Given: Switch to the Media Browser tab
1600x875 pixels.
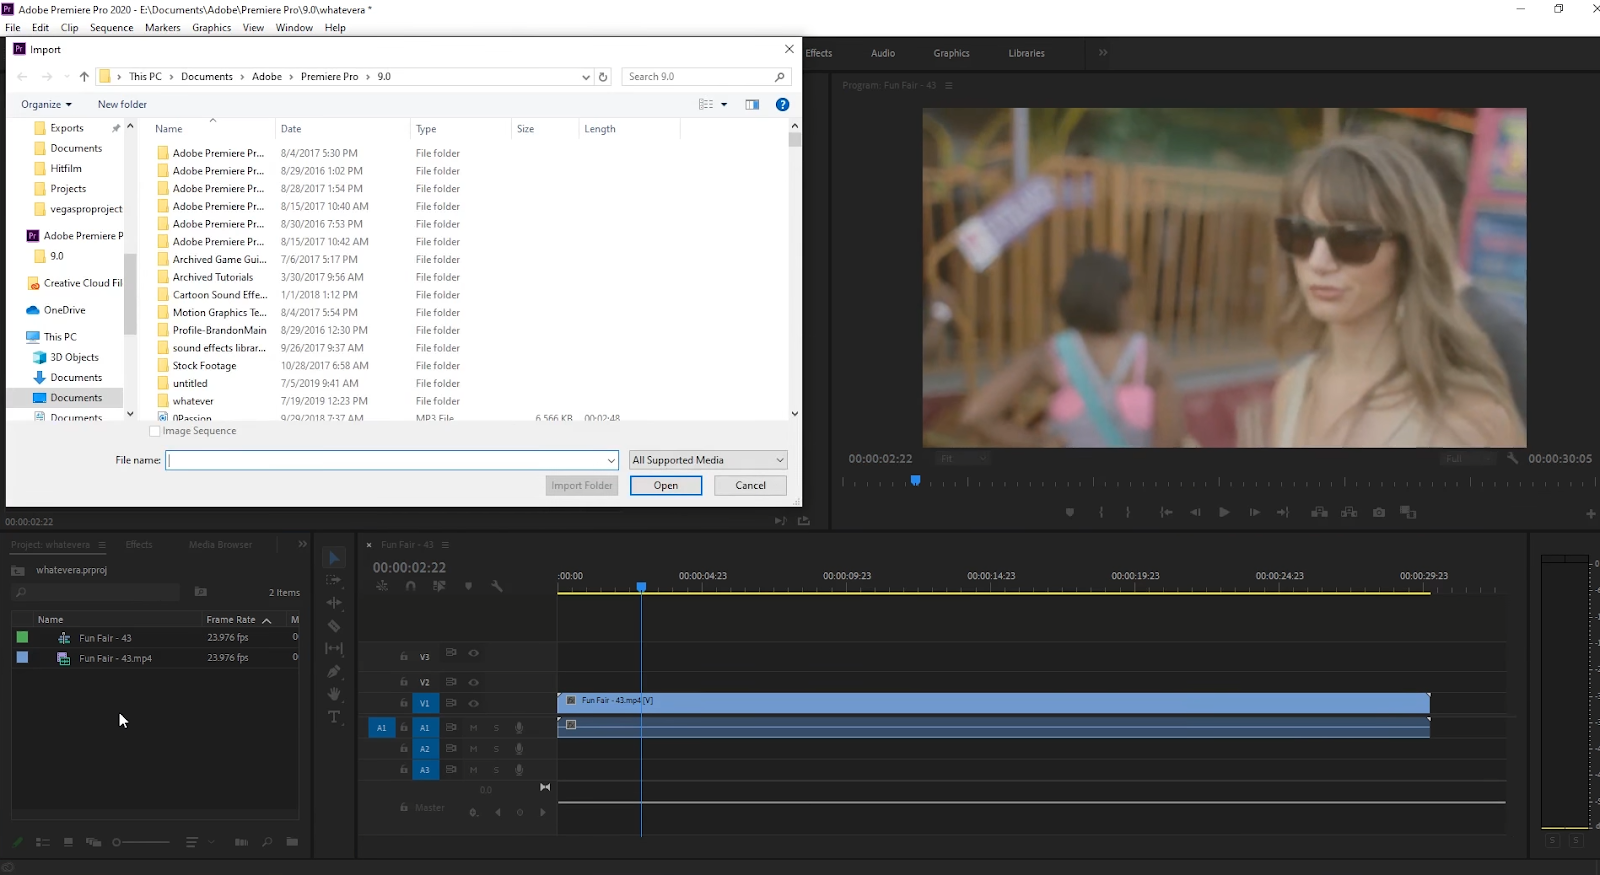Looking at the screenshot, I should [x=220, y=545].
